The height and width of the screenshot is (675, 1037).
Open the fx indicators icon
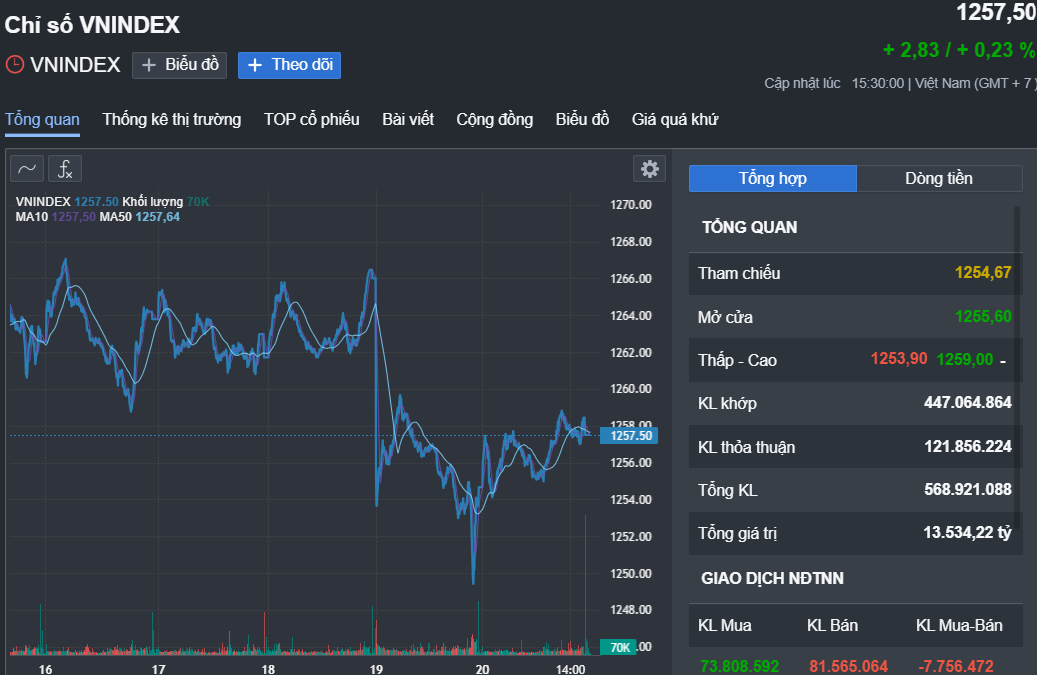[x=65, y=169]
